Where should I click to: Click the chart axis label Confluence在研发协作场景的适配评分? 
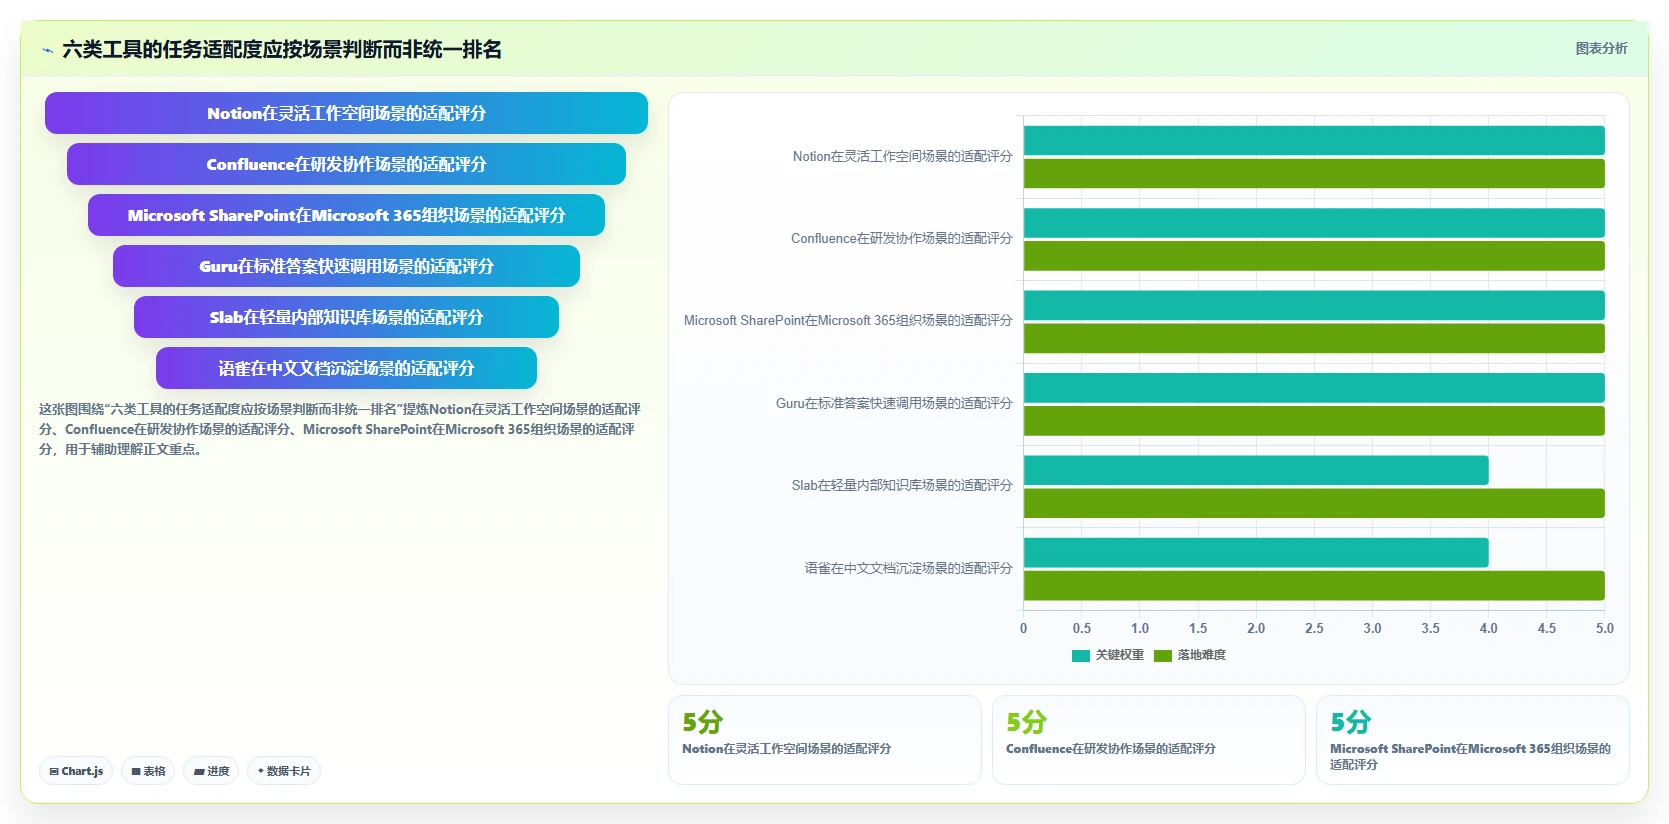point(901,238)
